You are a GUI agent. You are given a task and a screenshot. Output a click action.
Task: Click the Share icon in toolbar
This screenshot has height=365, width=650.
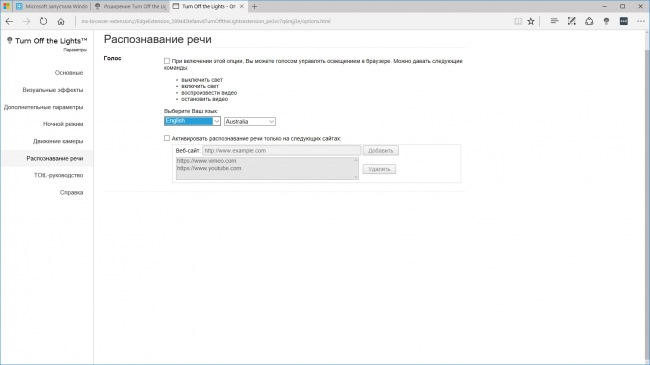click(589, 21)
